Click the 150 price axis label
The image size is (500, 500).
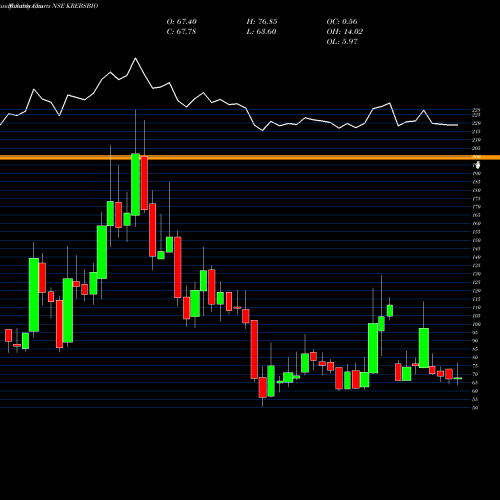[476, 240]
